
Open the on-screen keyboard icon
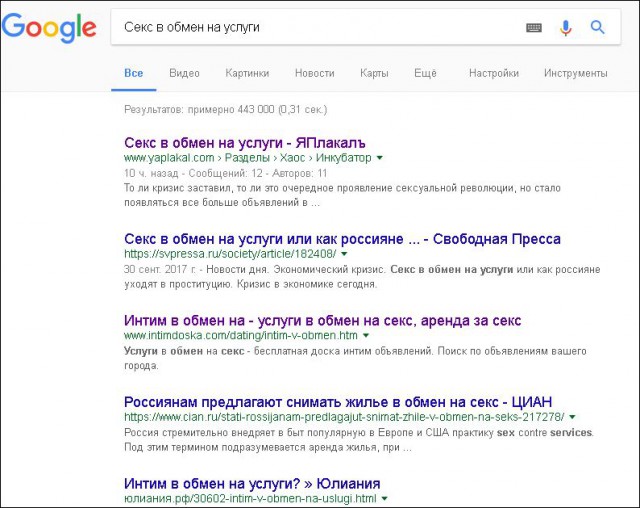533,27
